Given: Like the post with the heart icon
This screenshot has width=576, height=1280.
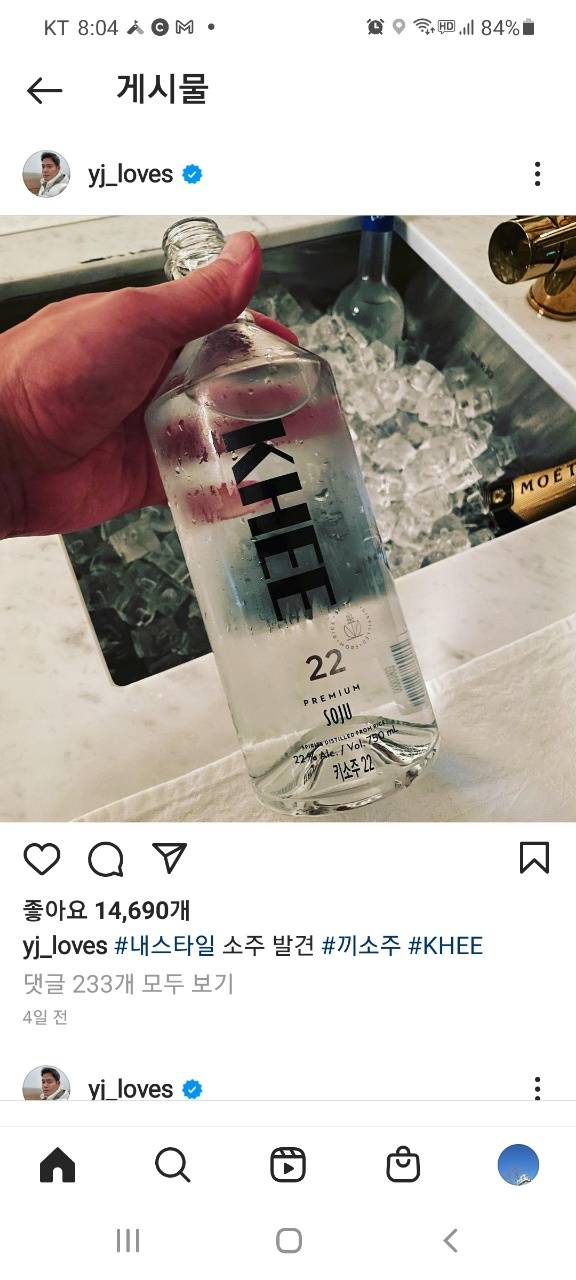Looking at the screenshot, I should pyautogui.click(x=42, y=859).
